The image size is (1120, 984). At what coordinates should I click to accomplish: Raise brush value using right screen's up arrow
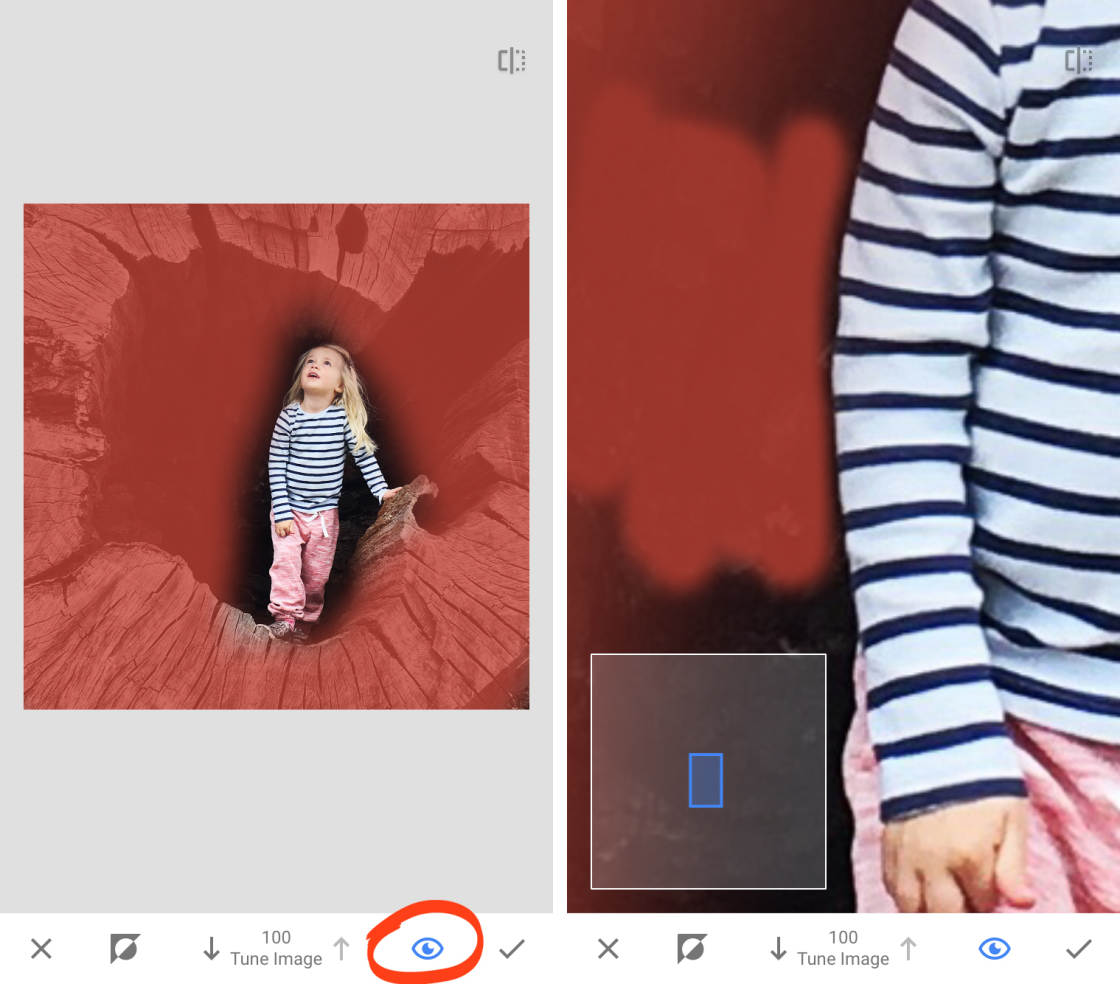click(908, 948)
